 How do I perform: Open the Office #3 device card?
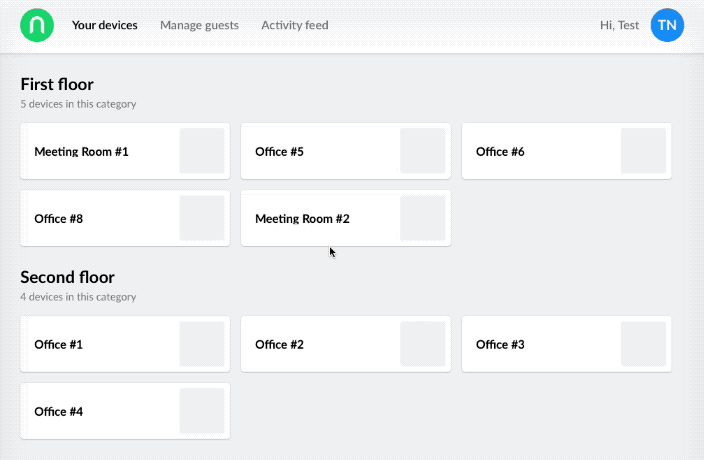pos(567,344)
